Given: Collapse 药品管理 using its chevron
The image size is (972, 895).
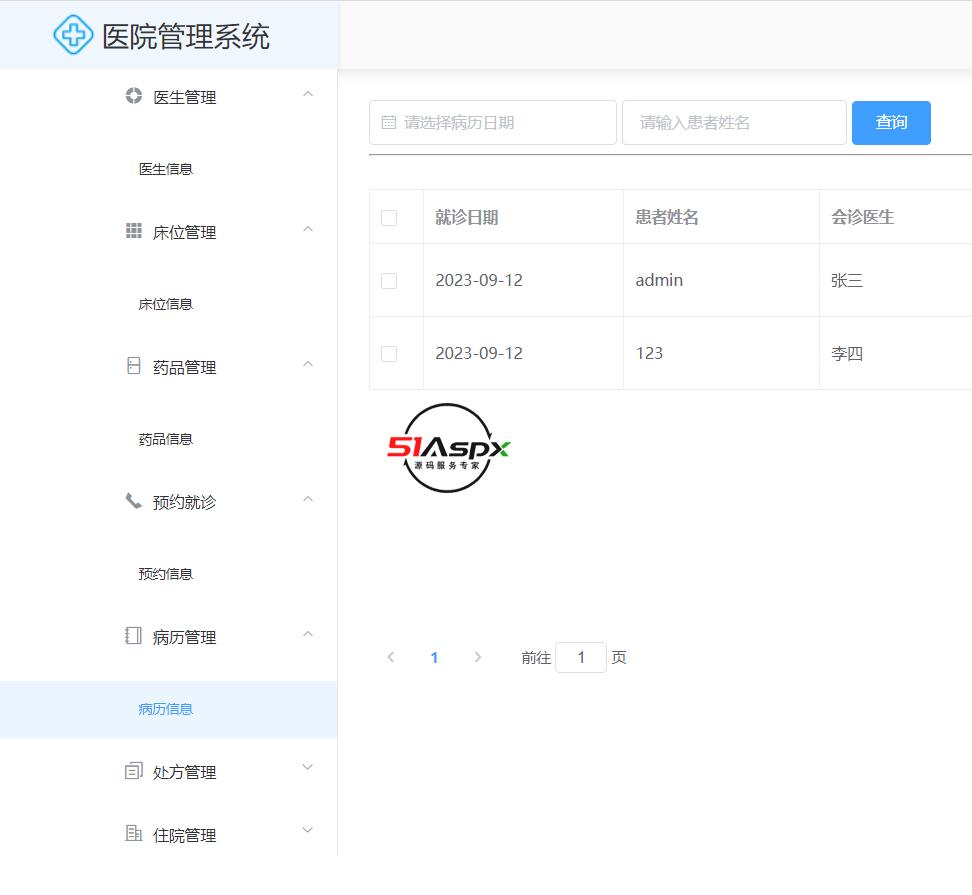Looking at the screenshot, I should [x=307, y=364].
